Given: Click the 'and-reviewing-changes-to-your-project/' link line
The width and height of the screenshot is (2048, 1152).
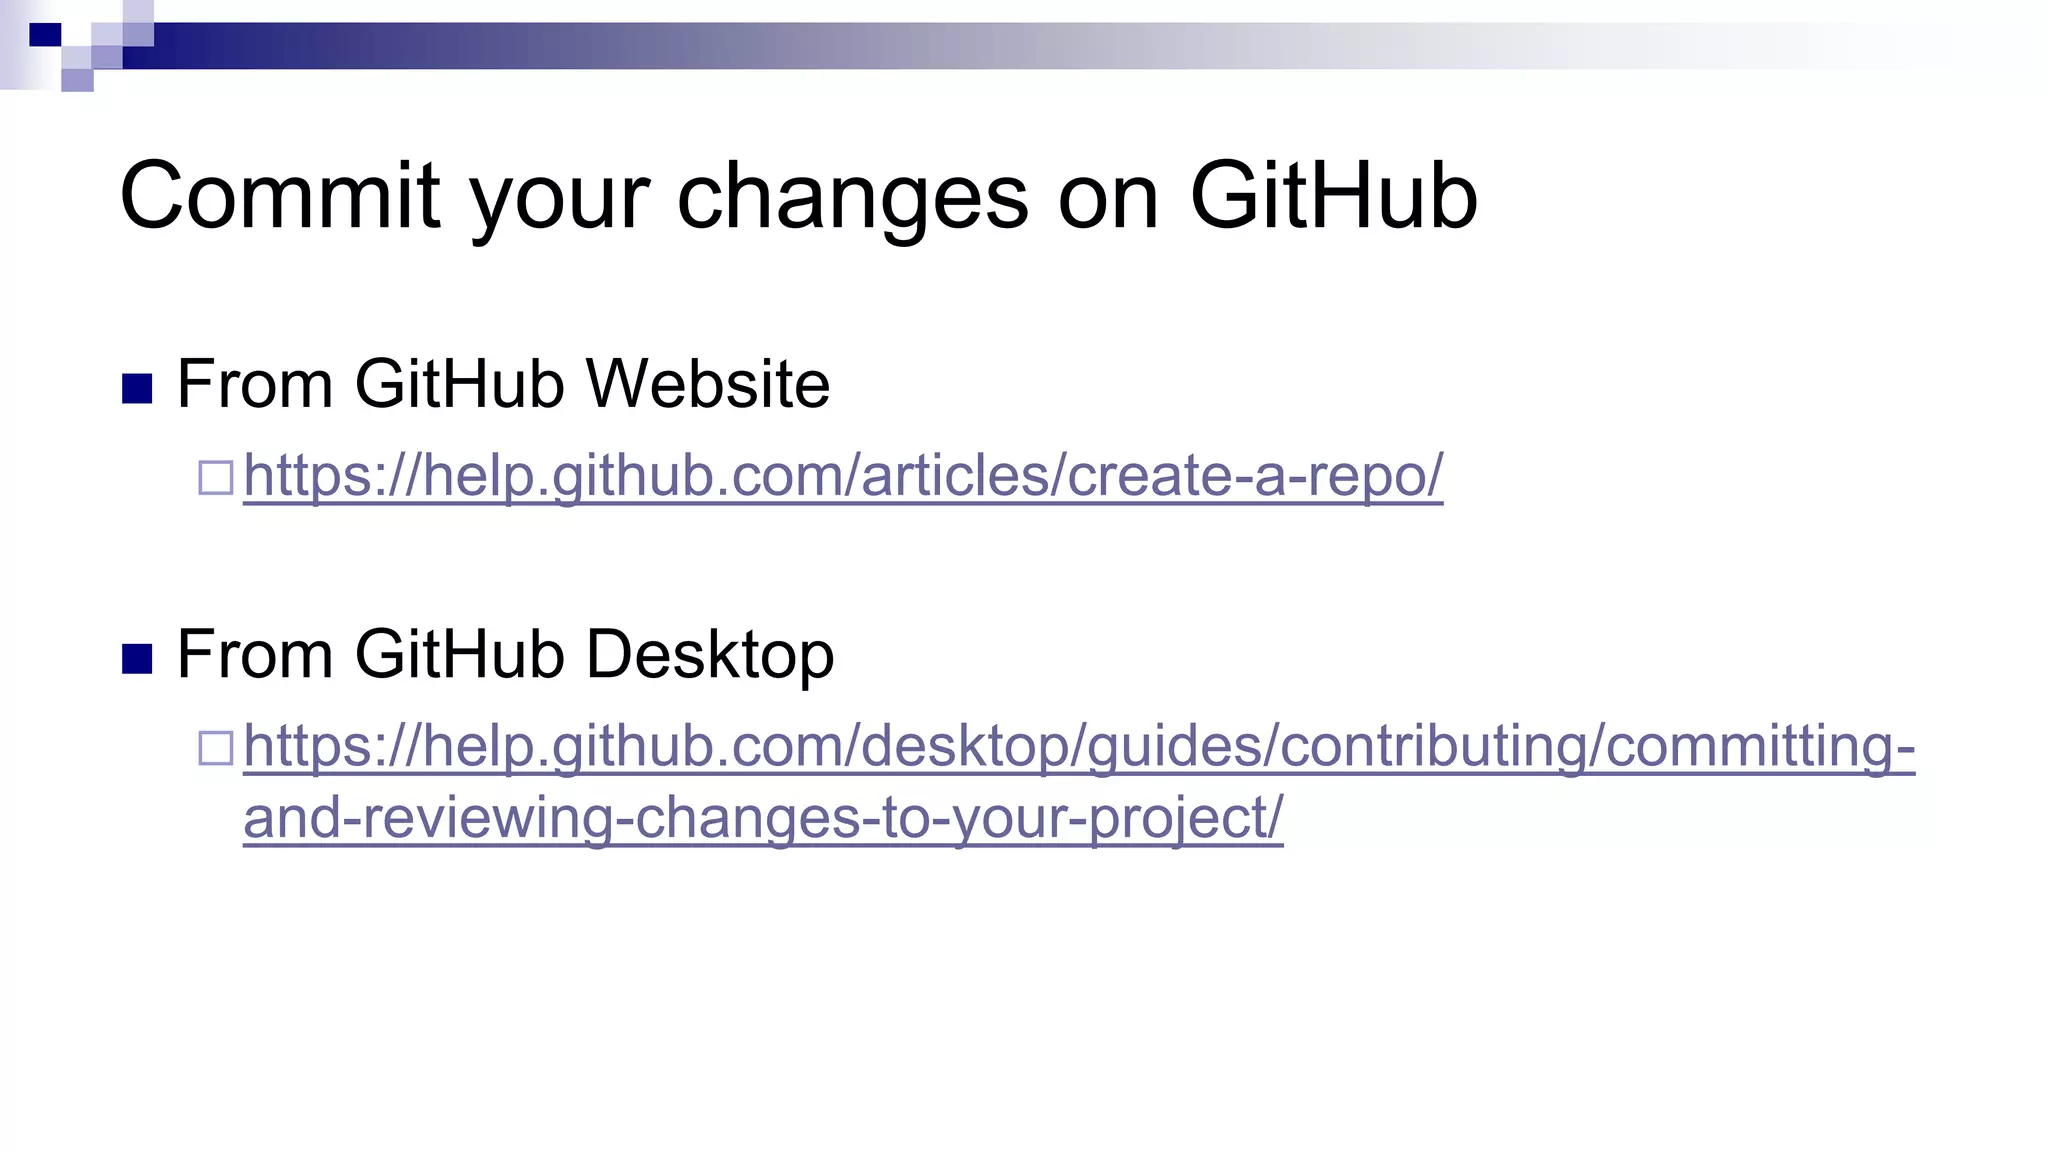Looking at the screenshot, I should click(762, 818).
